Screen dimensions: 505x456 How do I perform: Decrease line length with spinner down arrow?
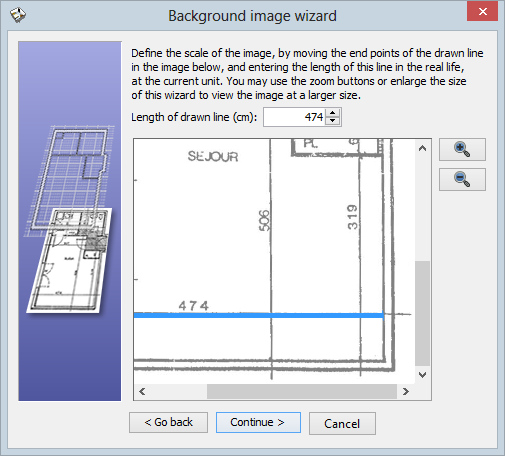coord(332,121)
